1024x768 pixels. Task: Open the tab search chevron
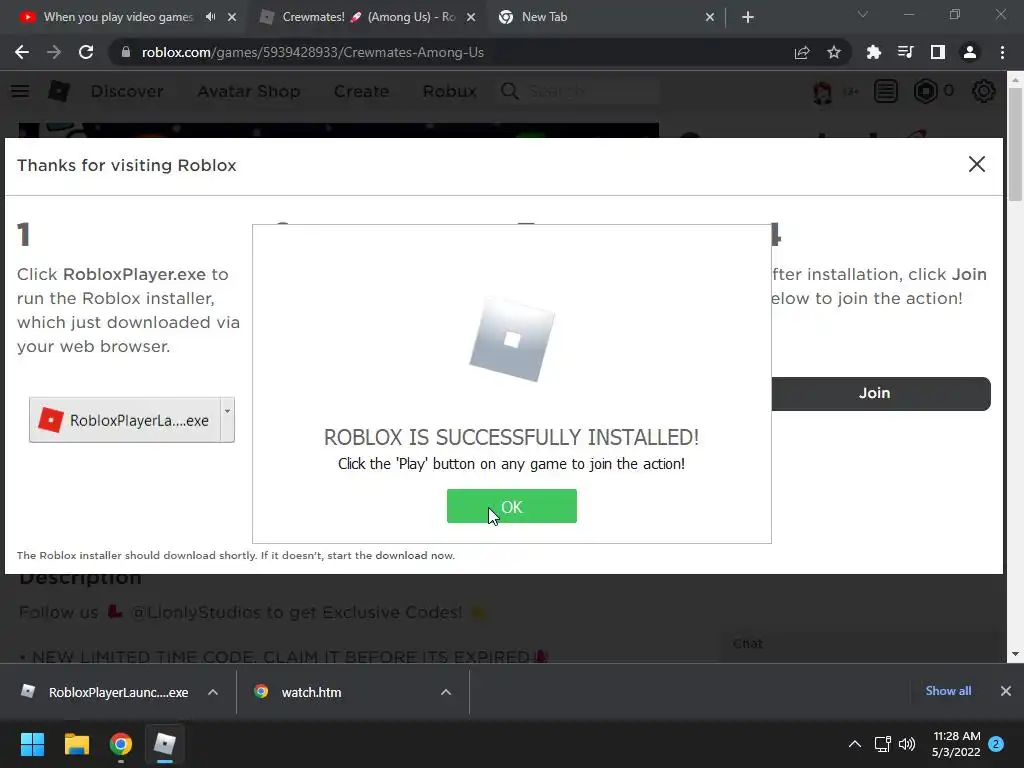(863, 14)
